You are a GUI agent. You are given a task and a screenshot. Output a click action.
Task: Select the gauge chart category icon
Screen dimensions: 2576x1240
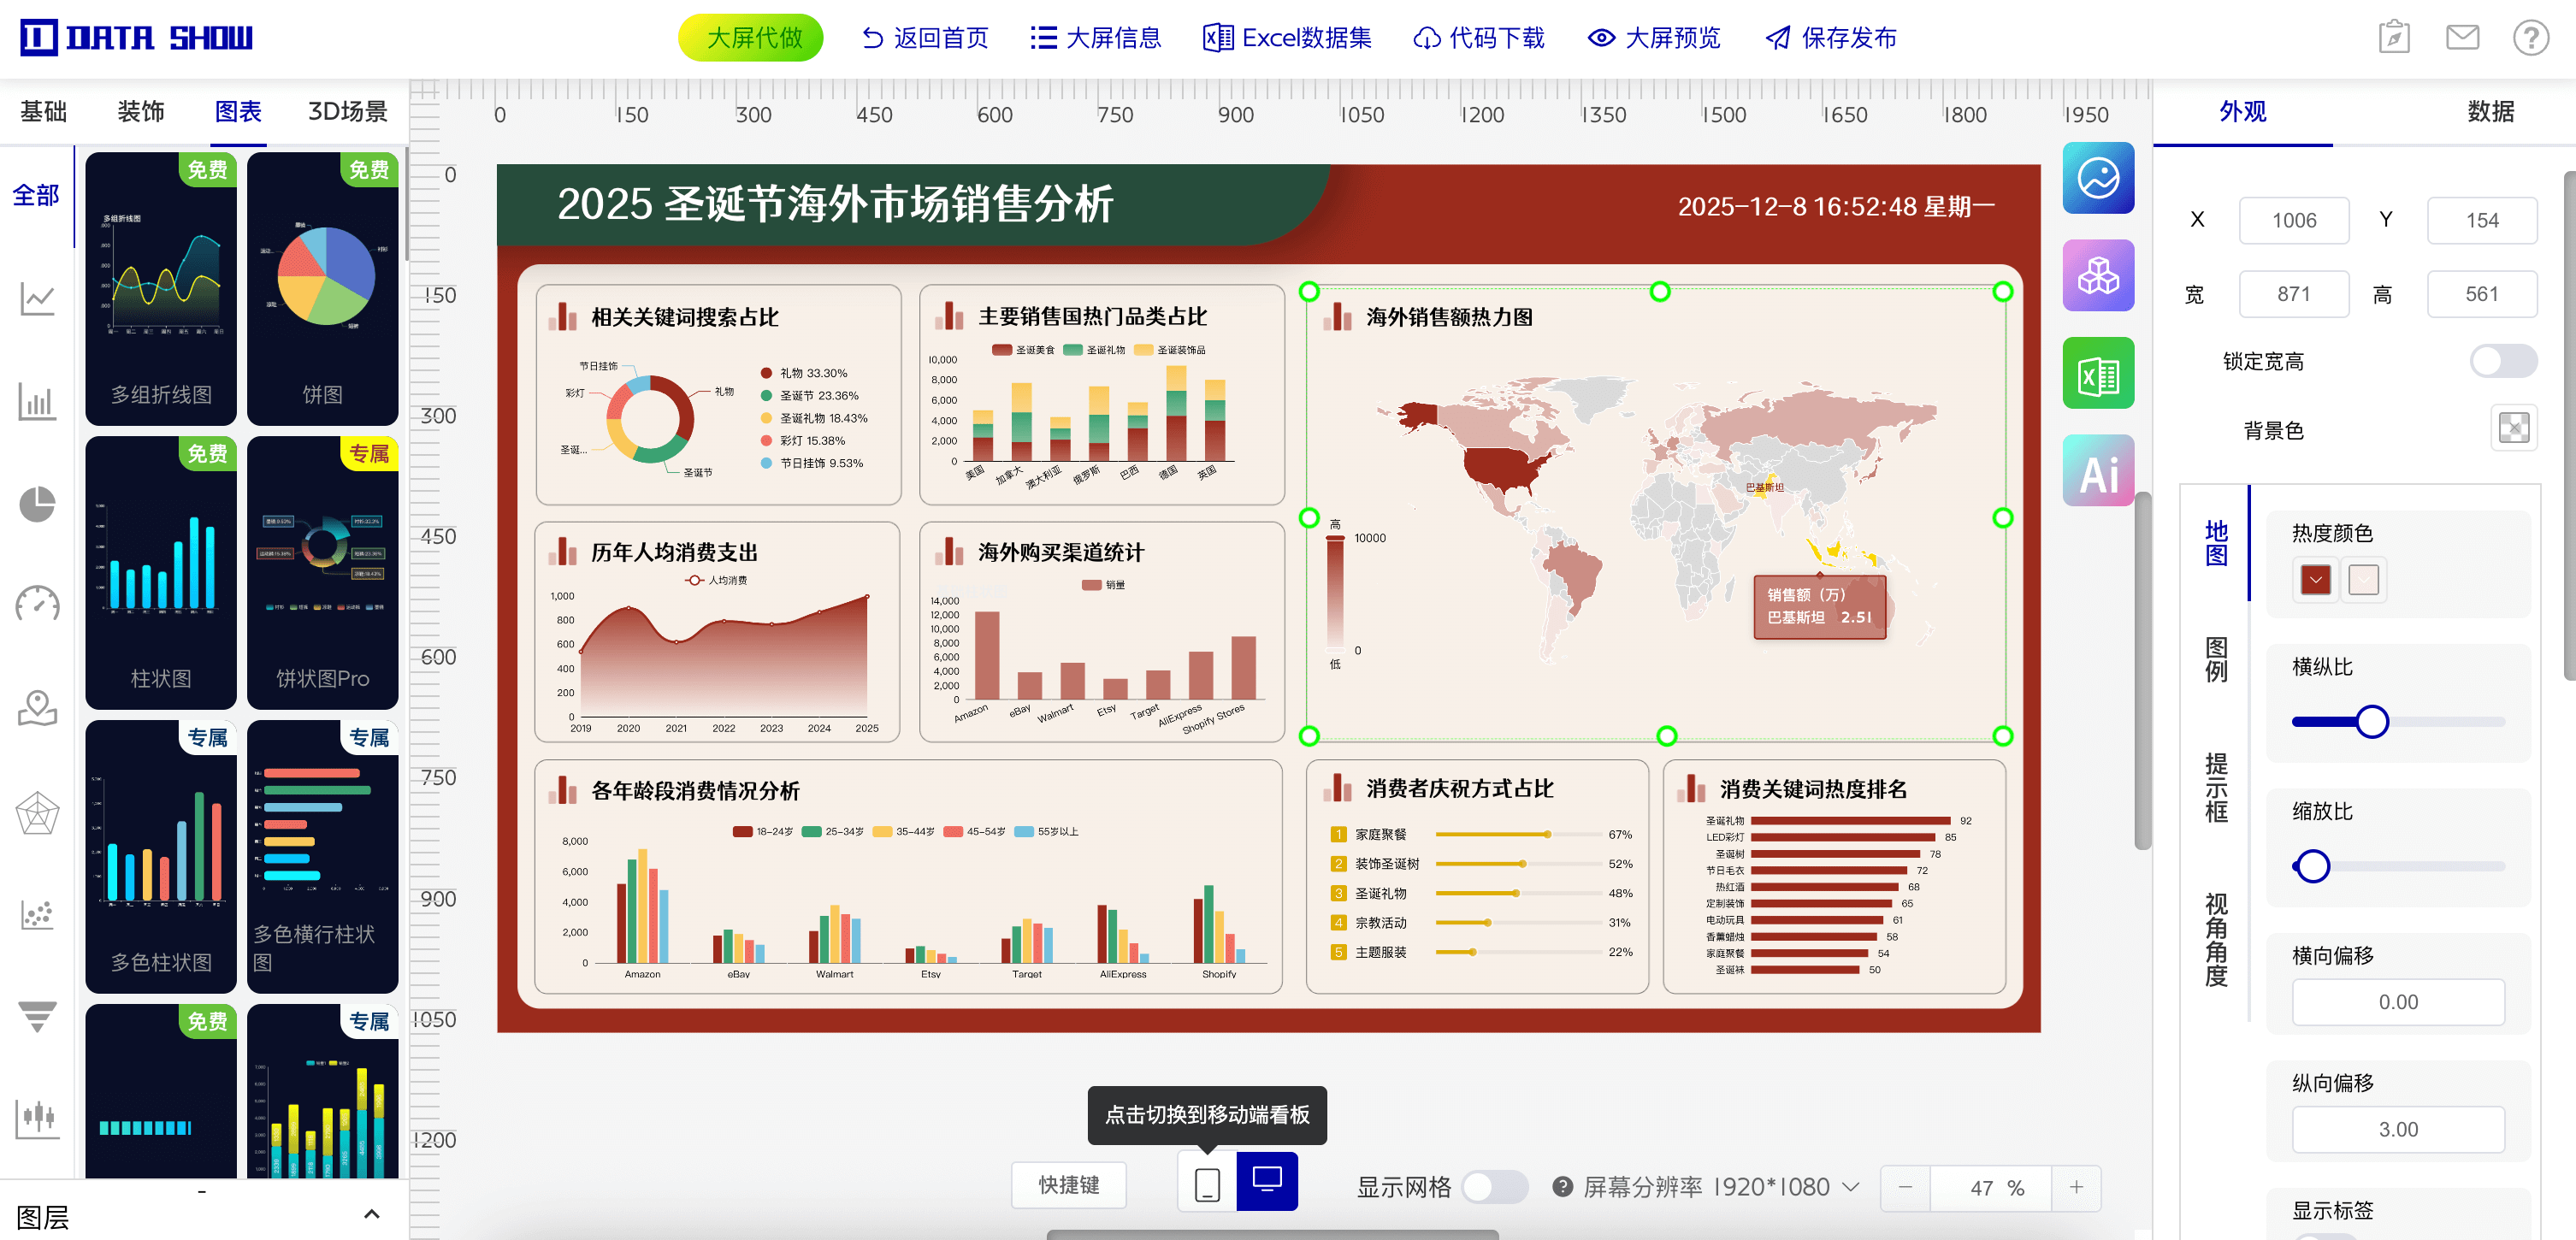click(37, 604)
